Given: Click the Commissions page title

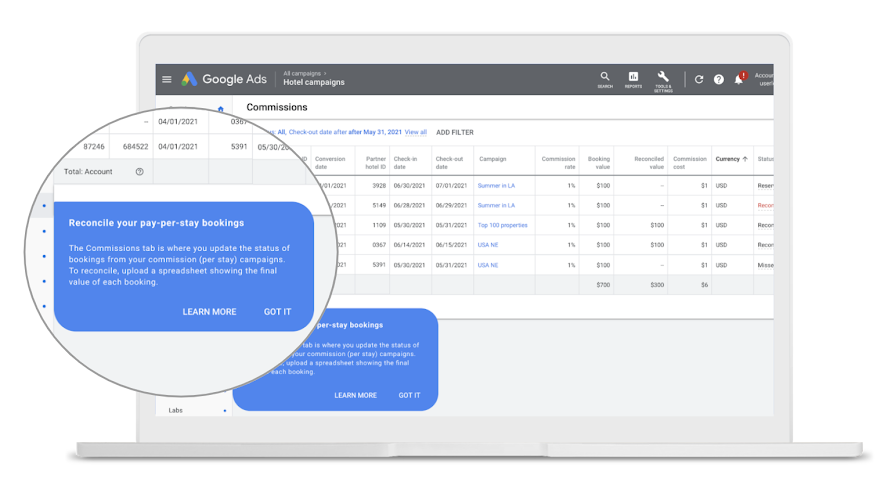Looking at the screenshot, I should tap(277, 107).
